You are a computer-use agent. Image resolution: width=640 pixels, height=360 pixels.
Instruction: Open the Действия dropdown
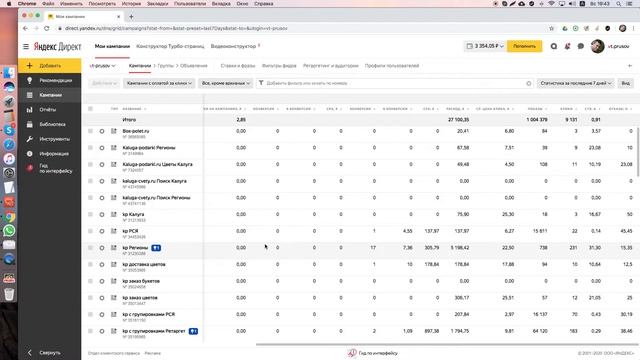coord(104,83)
